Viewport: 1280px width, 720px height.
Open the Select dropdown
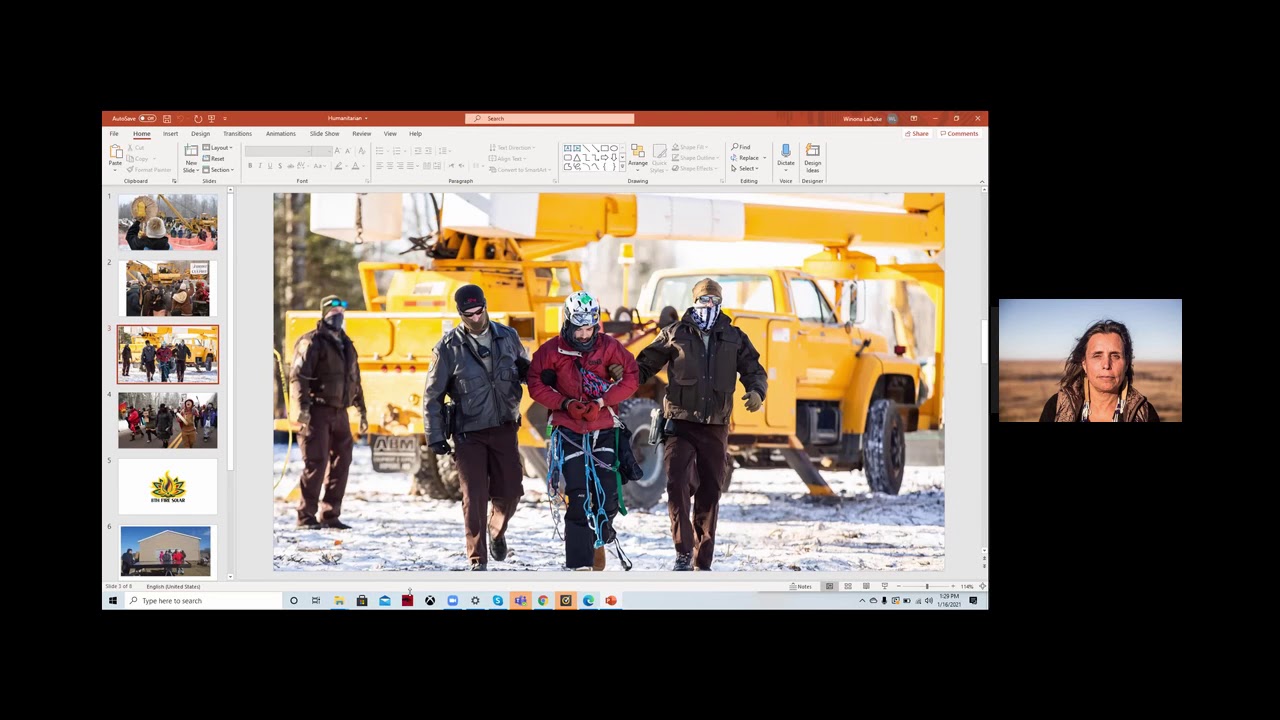click(x=746, y=169)
